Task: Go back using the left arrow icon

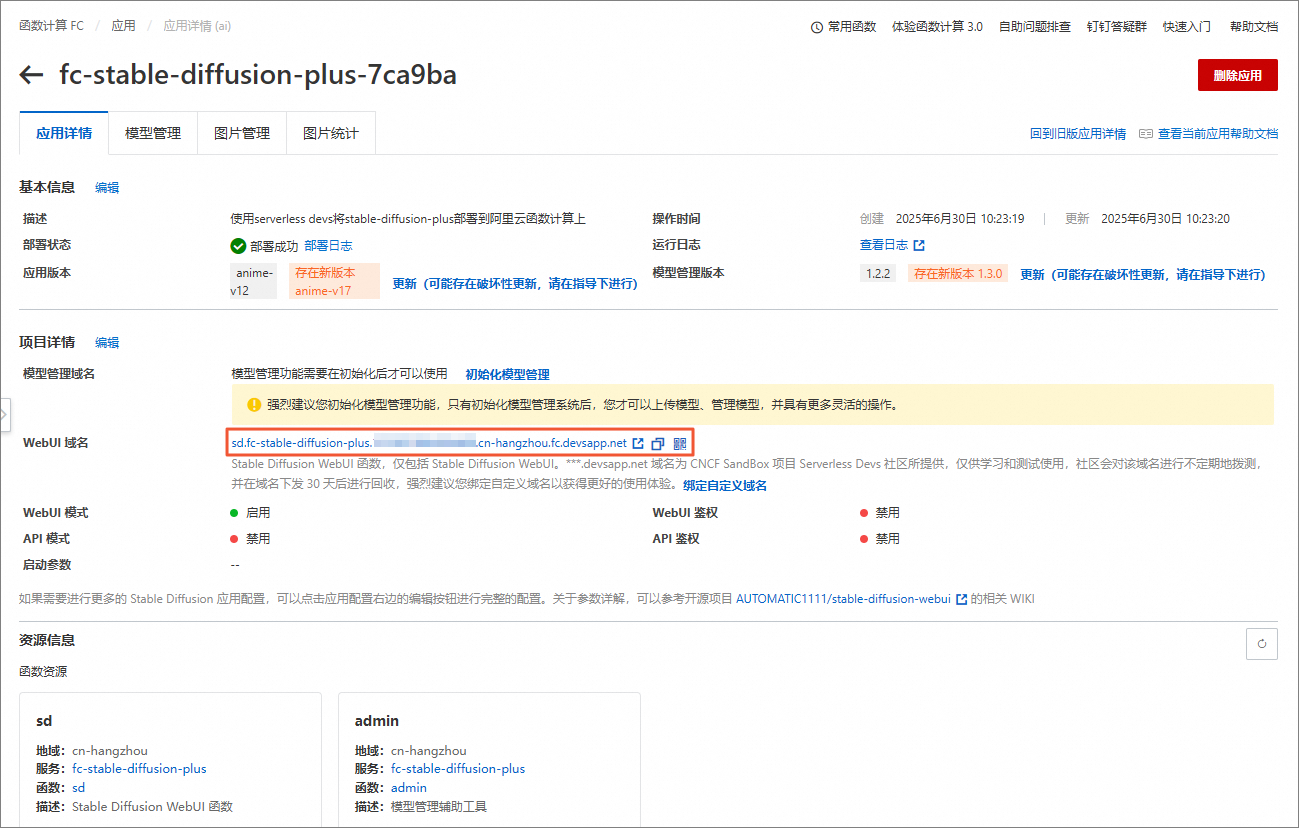Action: click(x=31, y=75)
